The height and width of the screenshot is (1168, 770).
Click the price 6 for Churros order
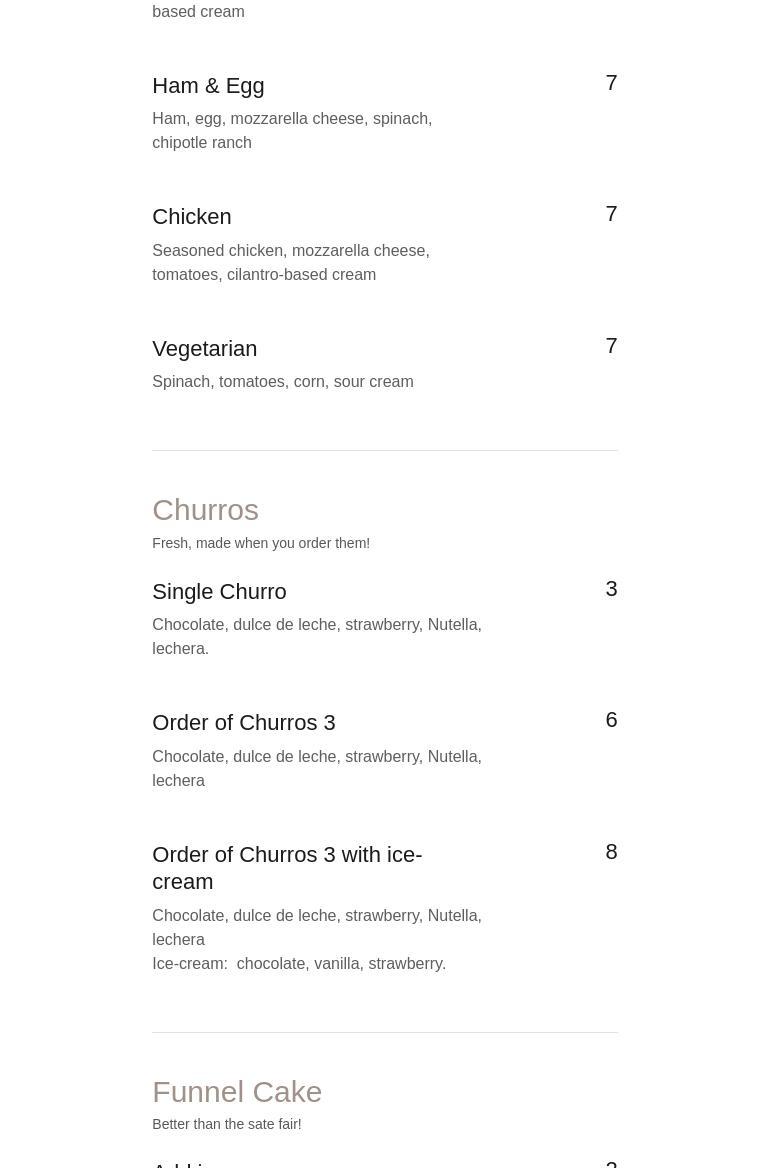pyautogui.click(x=611, y=720)
